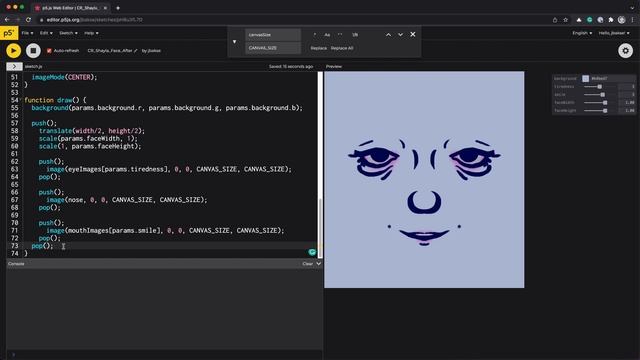Click the tiredness numeric value field
This screenshot has width=640, height=360.
point(627,87)
